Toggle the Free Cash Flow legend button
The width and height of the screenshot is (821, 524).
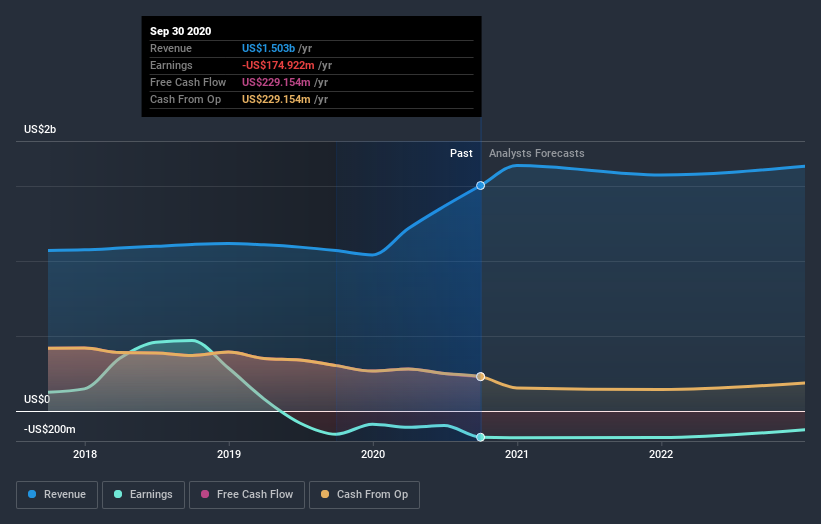coord(247,495)
